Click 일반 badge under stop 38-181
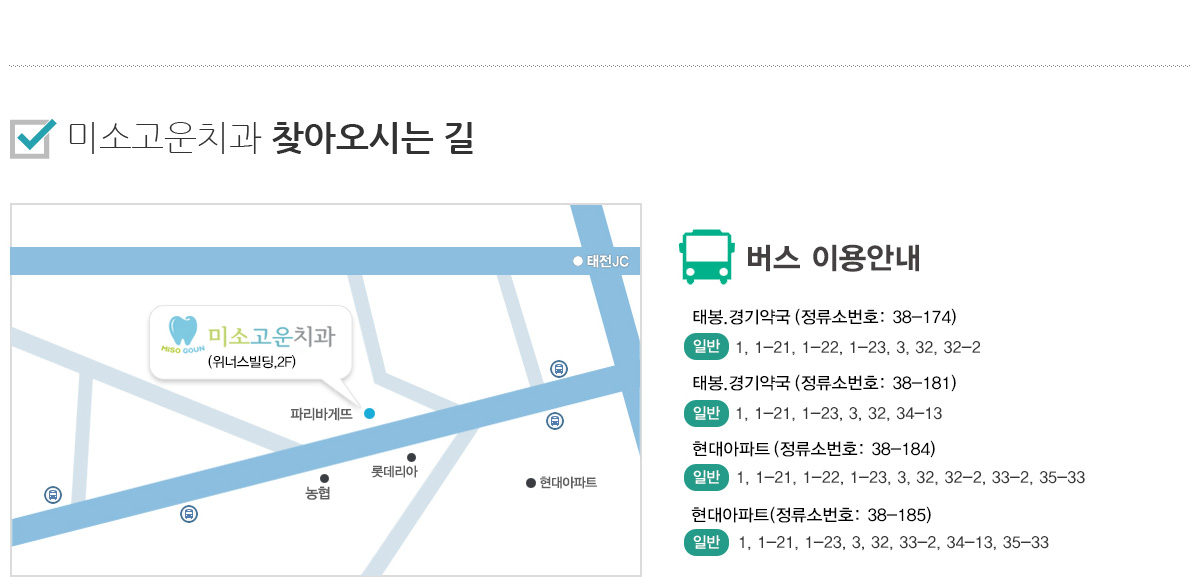The width and height of the screenshot is (1200, 578). (x=706, y=412)
